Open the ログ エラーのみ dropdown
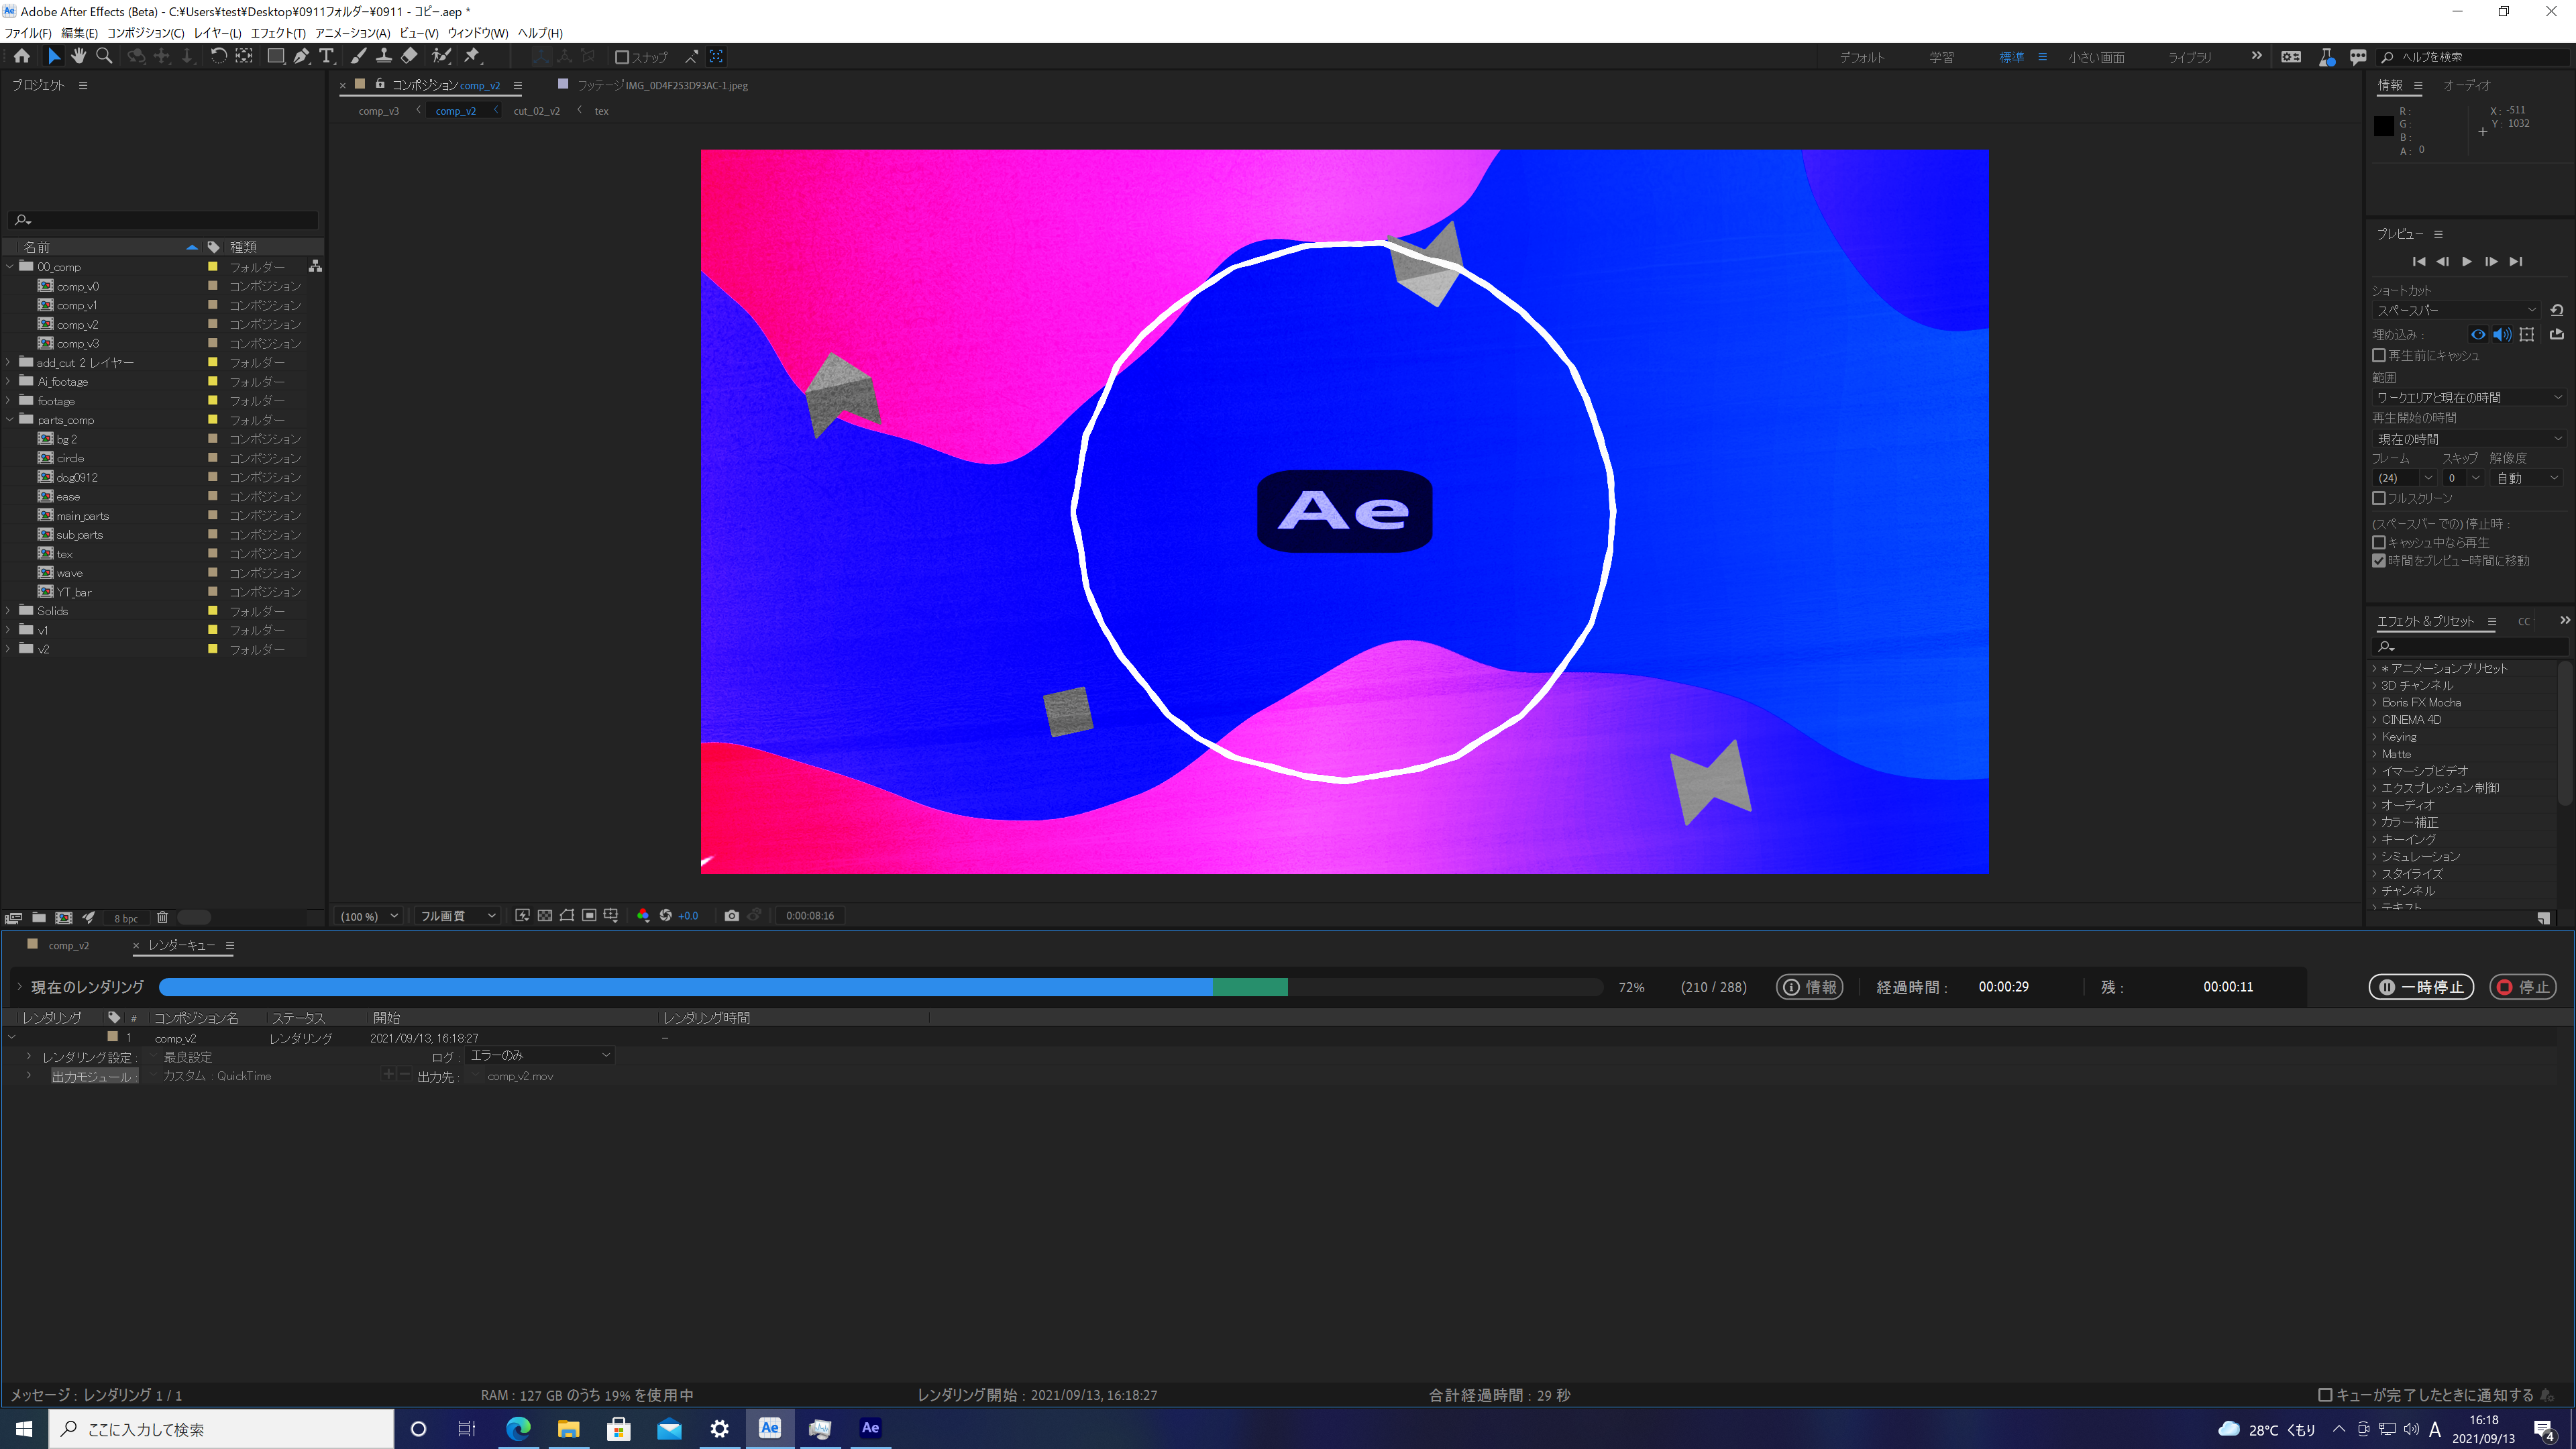The image size is (2576, 1449). 540,1055
